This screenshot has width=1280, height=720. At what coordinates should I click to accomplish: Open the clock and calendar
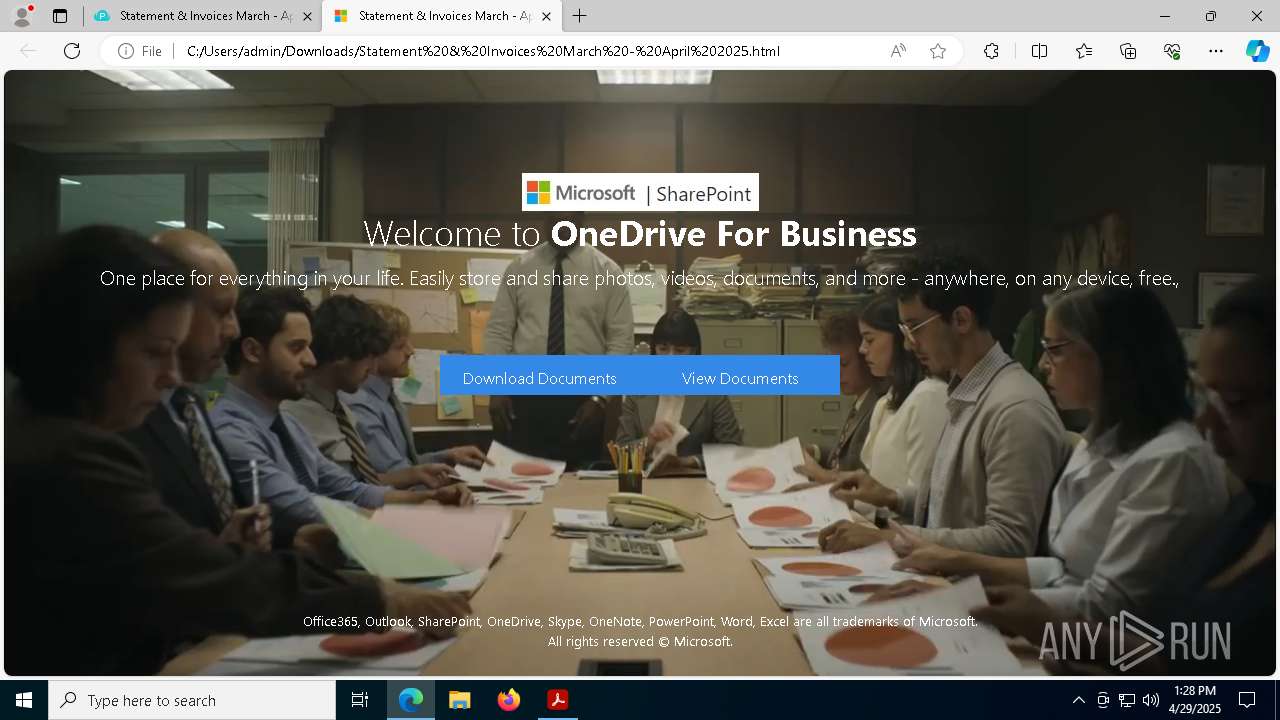coord(1195,700)
